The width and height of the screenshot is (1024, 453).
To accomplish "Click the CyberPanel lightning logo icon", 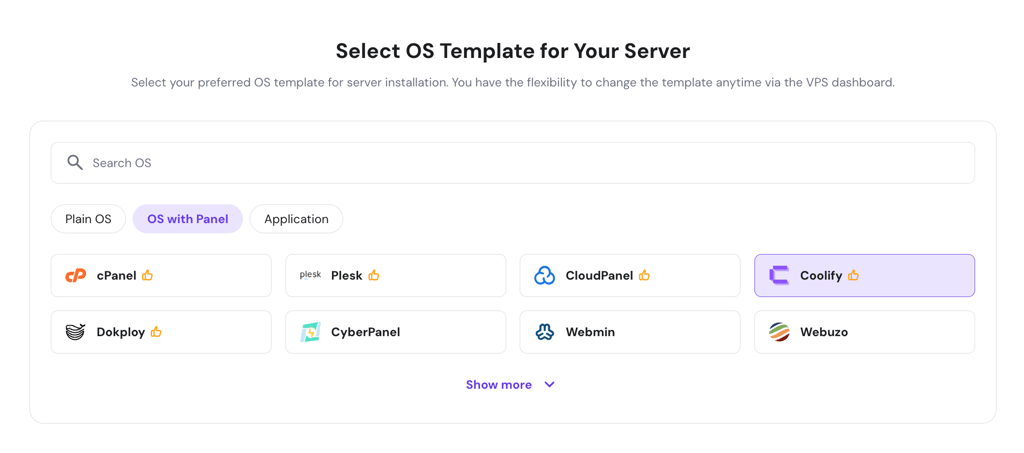I will [x=310, y=332].
